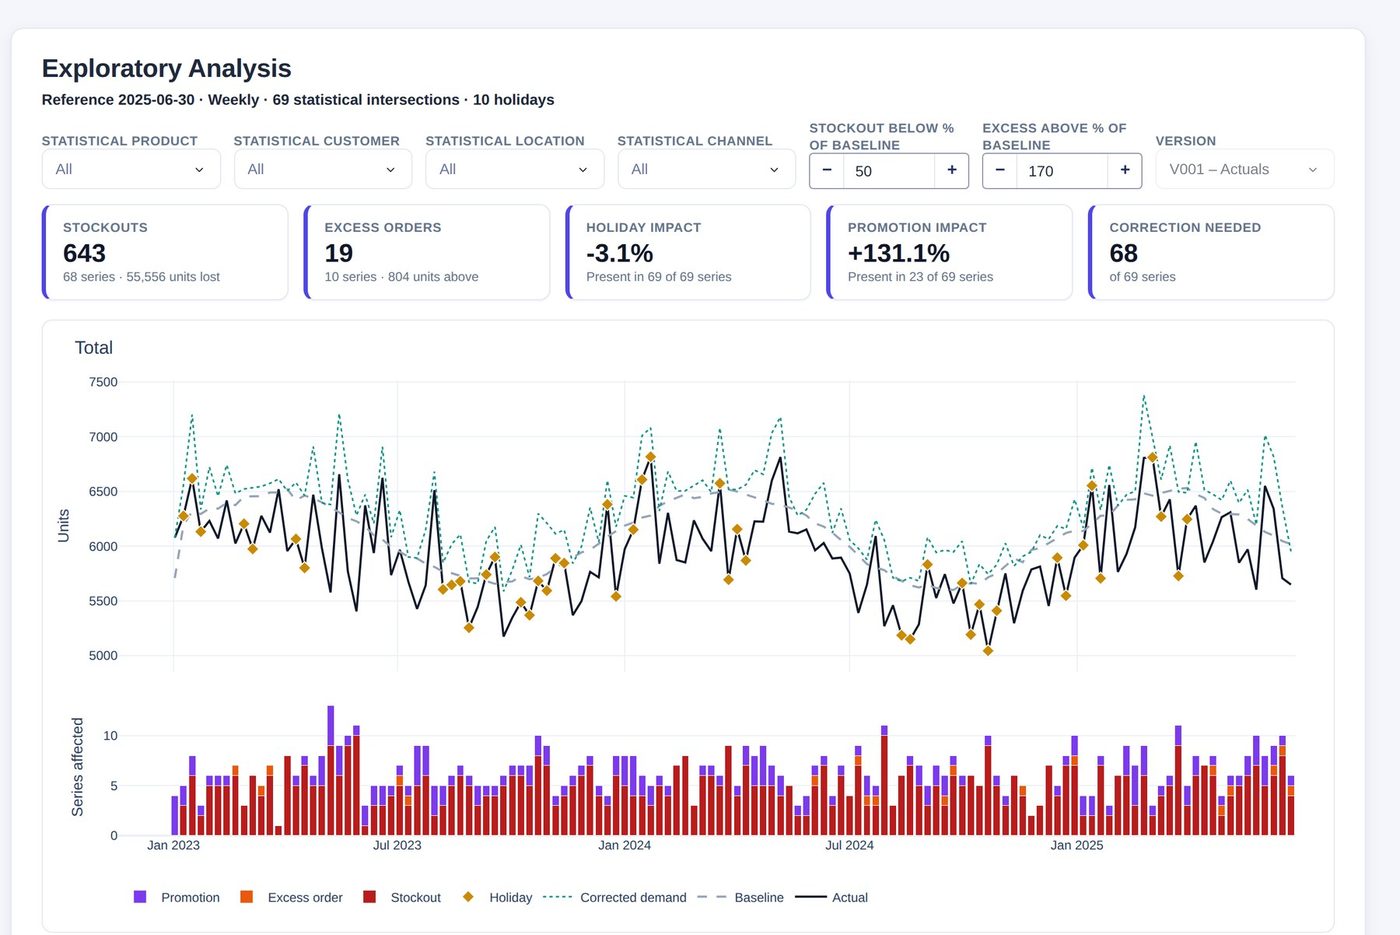Click the '68 series · 55,556 units lost' text
The width and height of the screenshot is (1400, 935).
pyautogui.click(x=141, y=277)
